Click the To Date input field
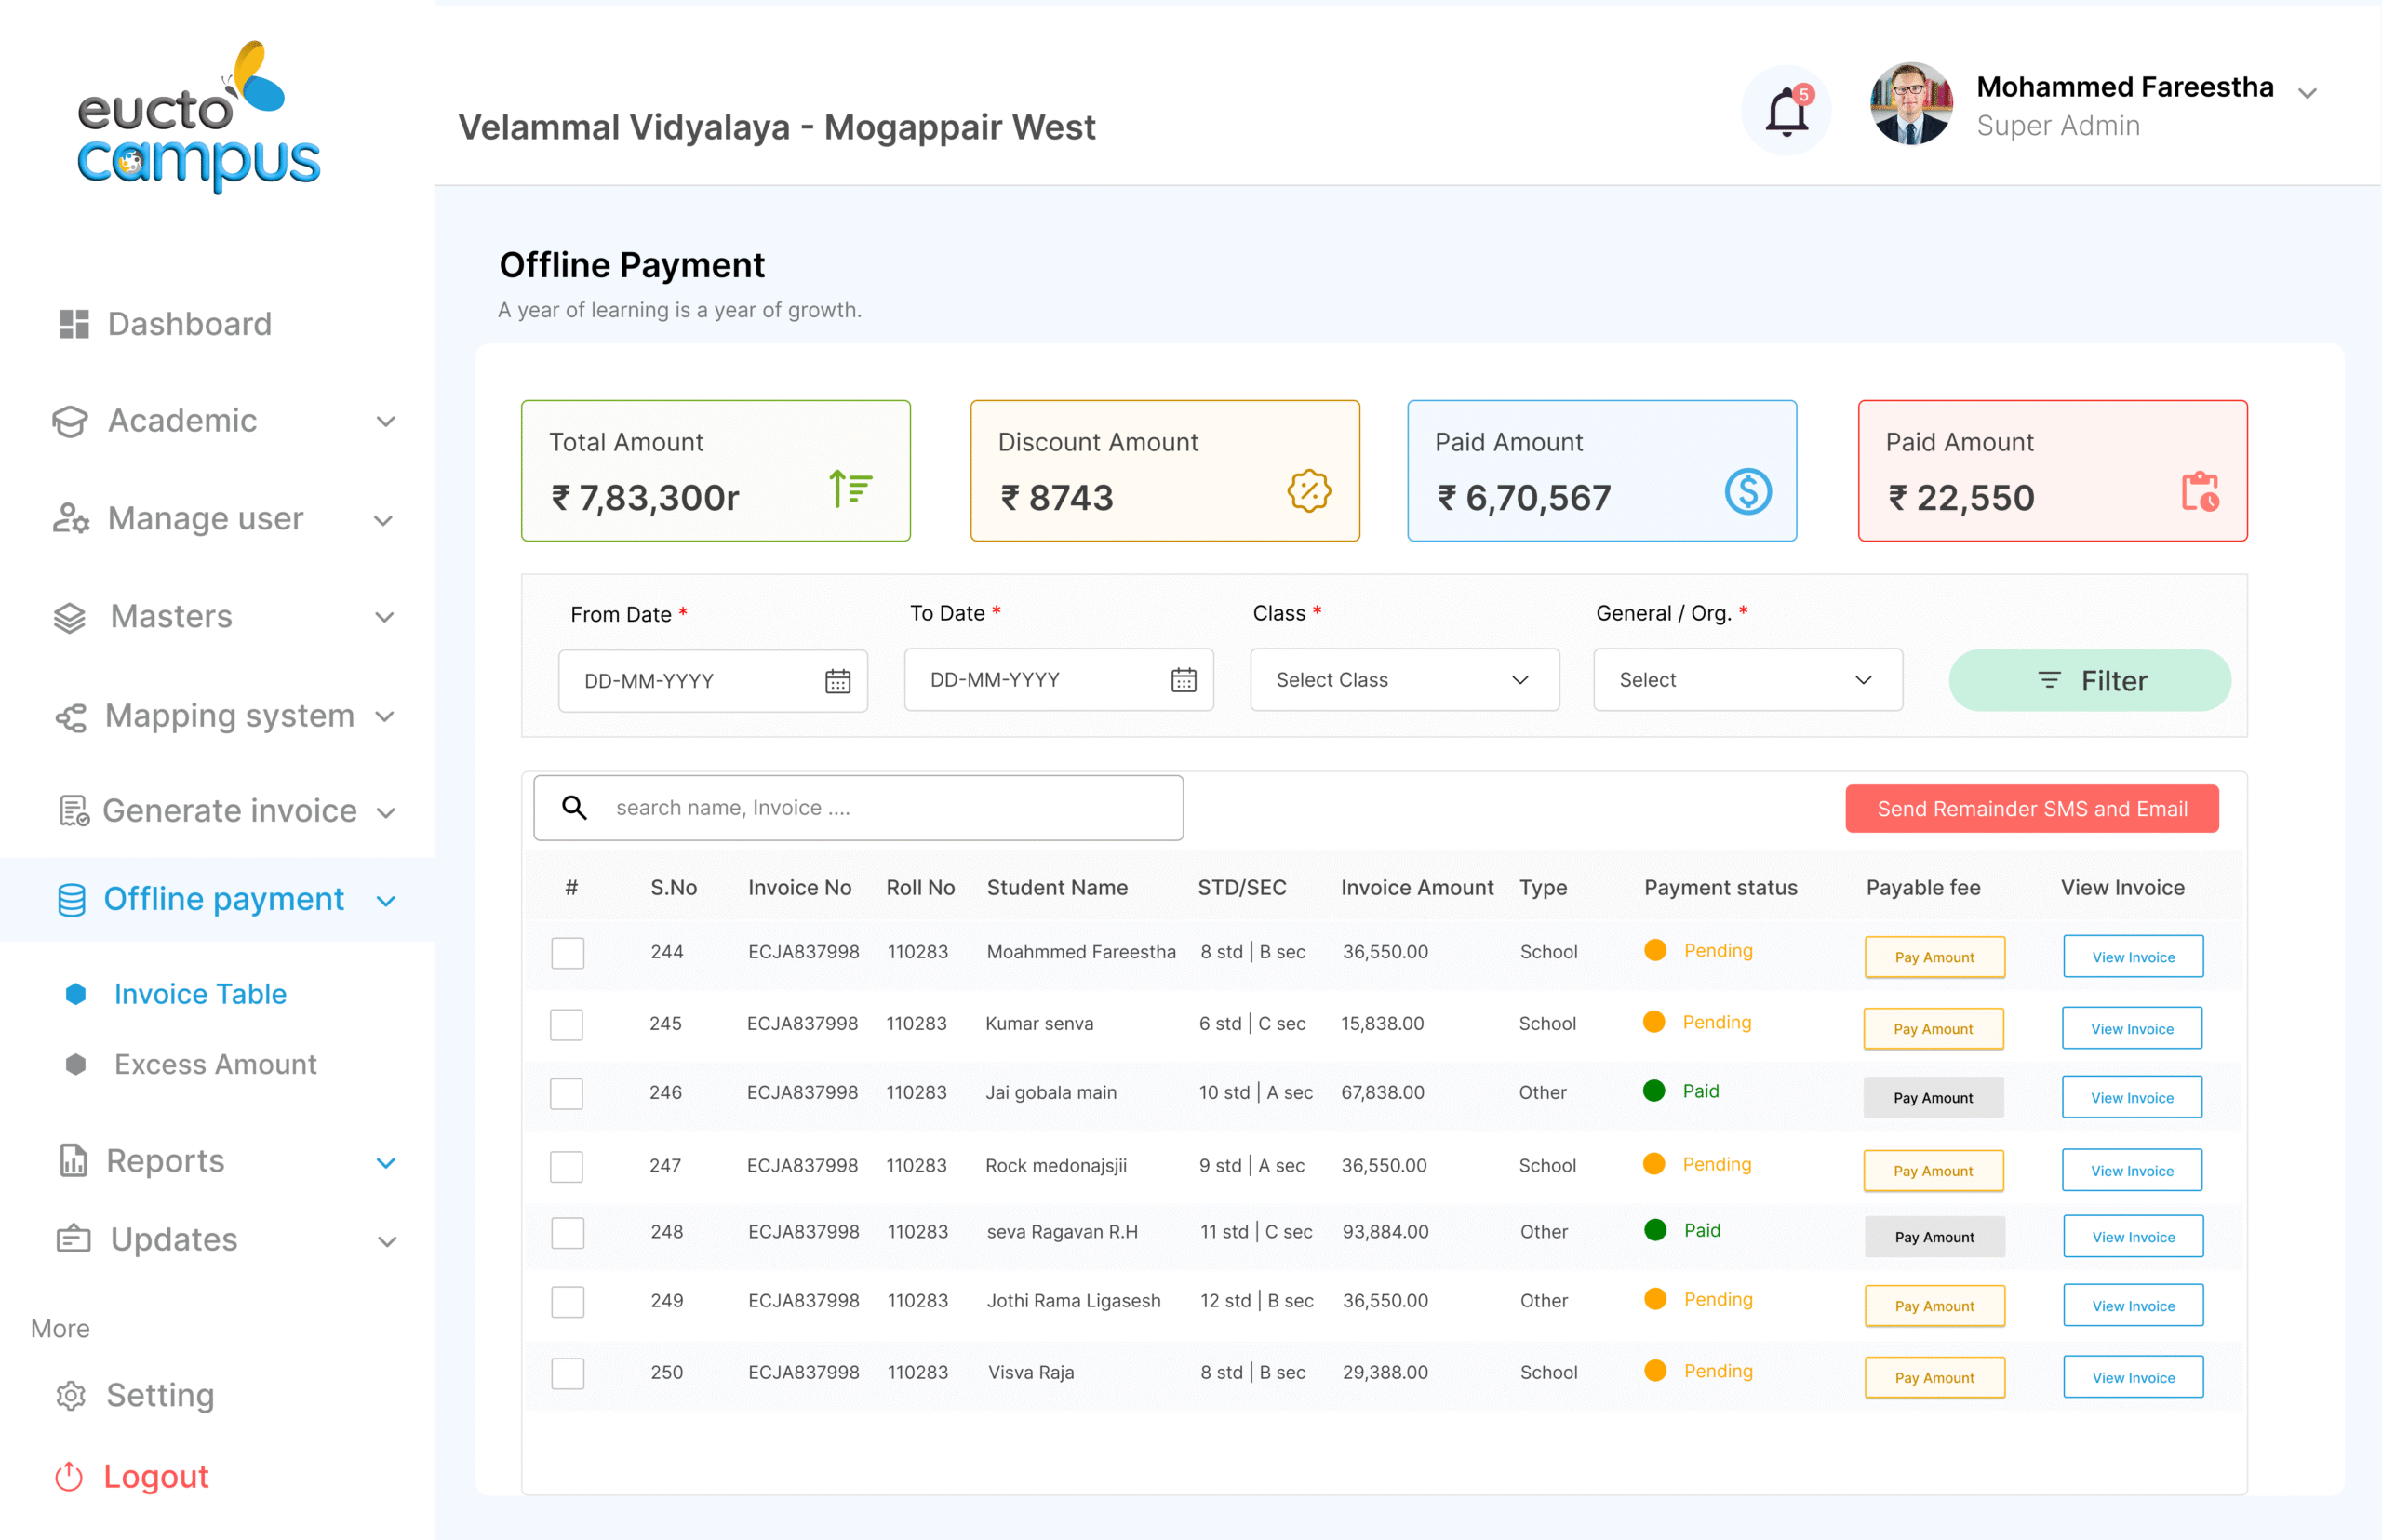Image resolution: width=2382 pixels, height=1540 pixels. coord(1058,680)
